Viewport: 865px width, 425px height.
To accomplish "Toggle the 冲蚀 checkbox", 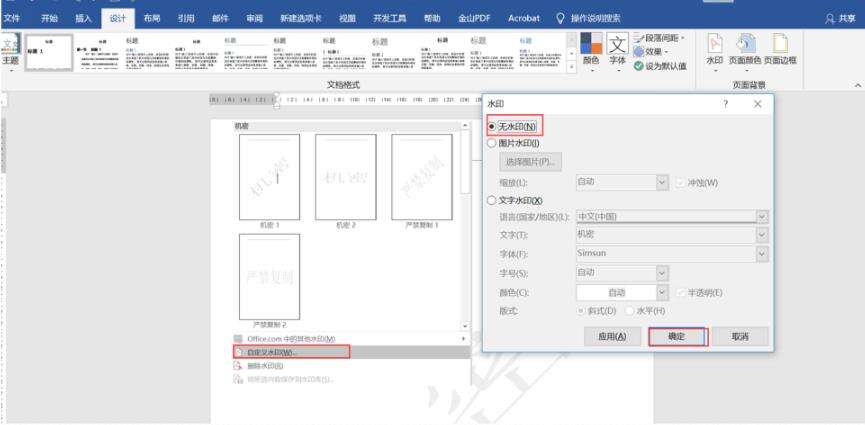I will (680, 182).
